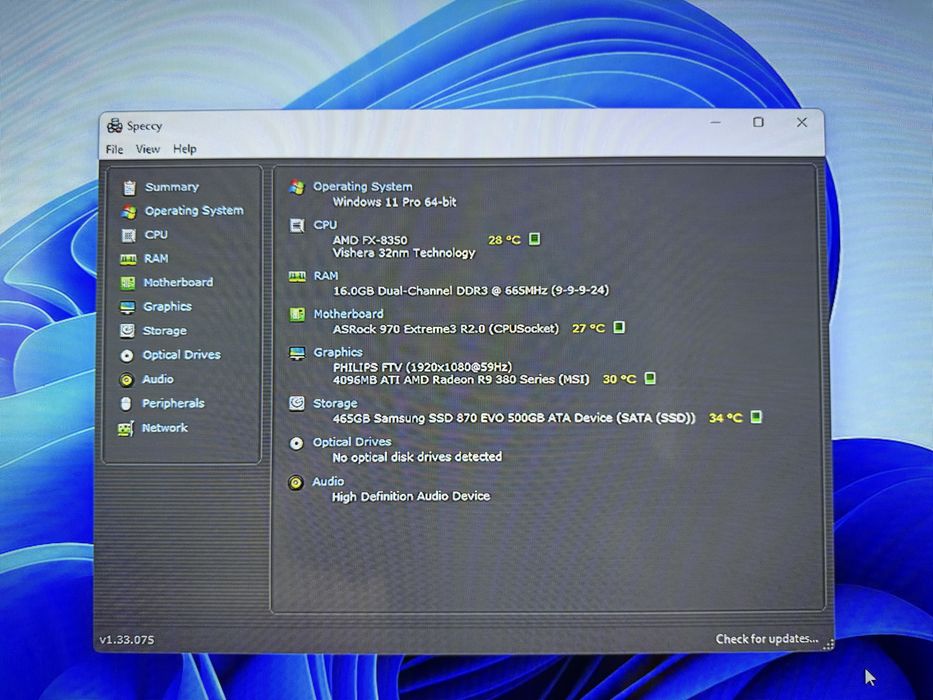This screenshot has height=700, width=933.
Task: Click the storage temperature indicator beside 34 °C
Action: pos(756,417)
